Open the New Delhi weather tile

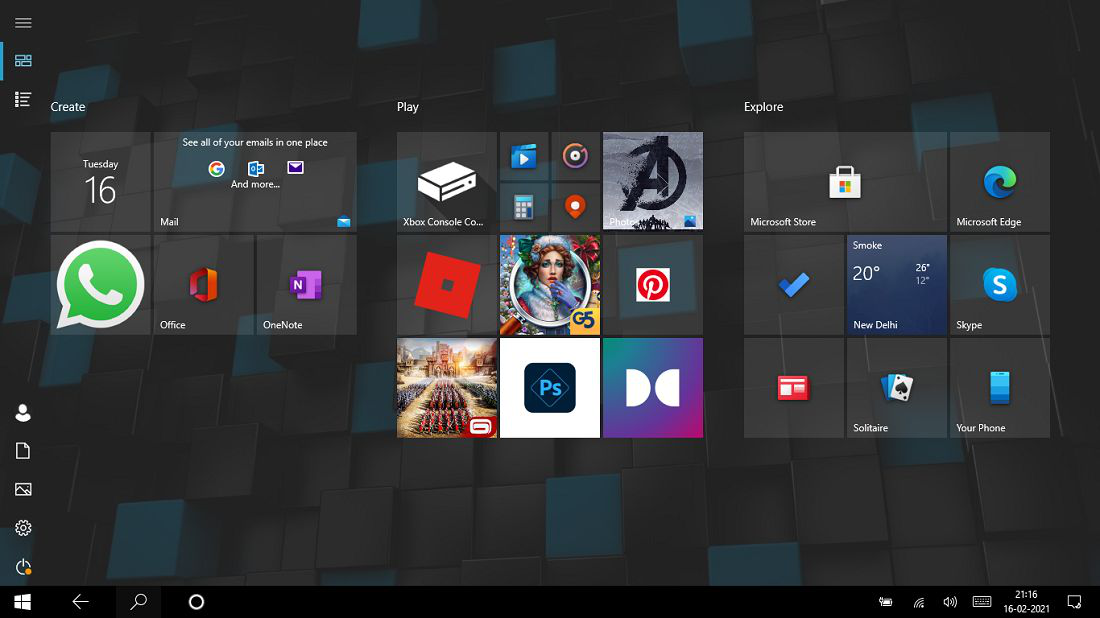click(897, 285)
